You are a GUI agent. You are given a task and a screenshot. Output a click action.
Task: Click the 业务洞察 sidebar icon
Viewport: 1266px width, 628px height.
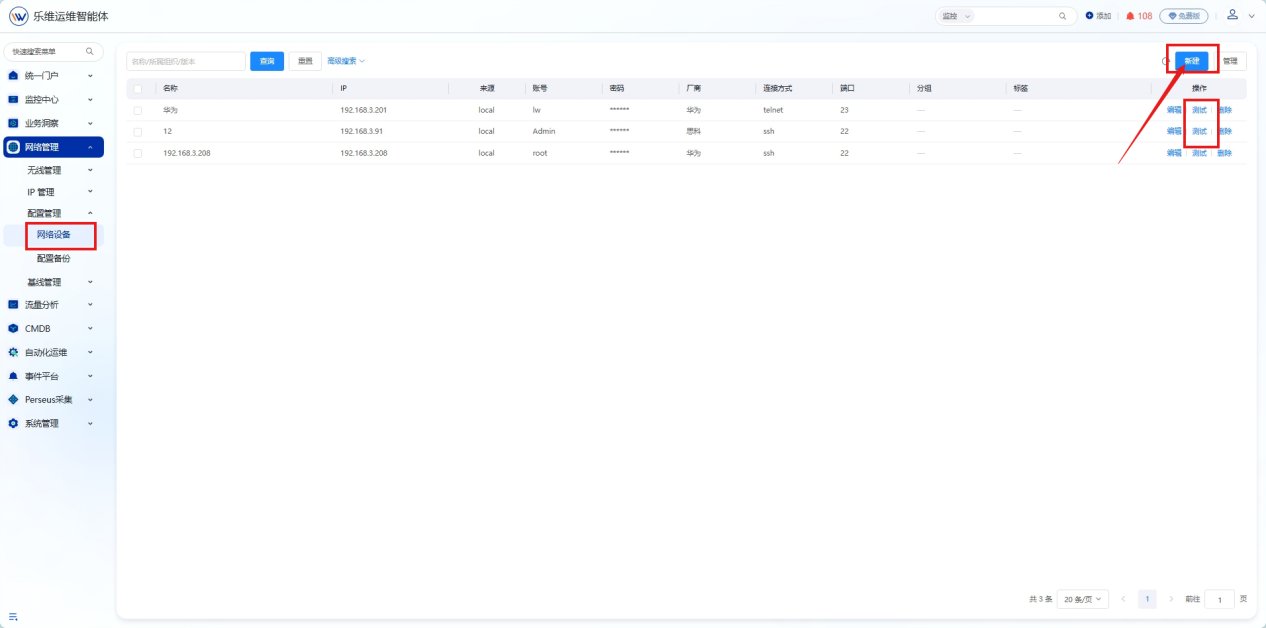click(13, 123)
